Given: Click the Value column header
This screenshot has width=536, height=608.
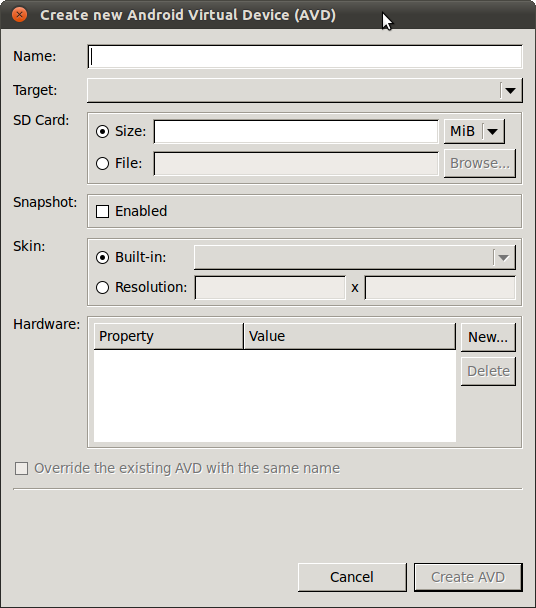Looking at the screenshot, I should pos(349,336).
